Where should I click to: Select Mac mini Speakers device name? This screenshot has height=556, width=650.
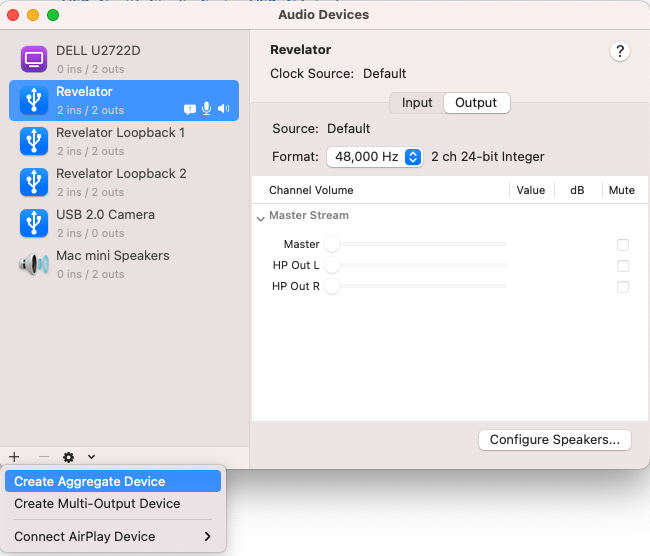click(x=113, y=256)
